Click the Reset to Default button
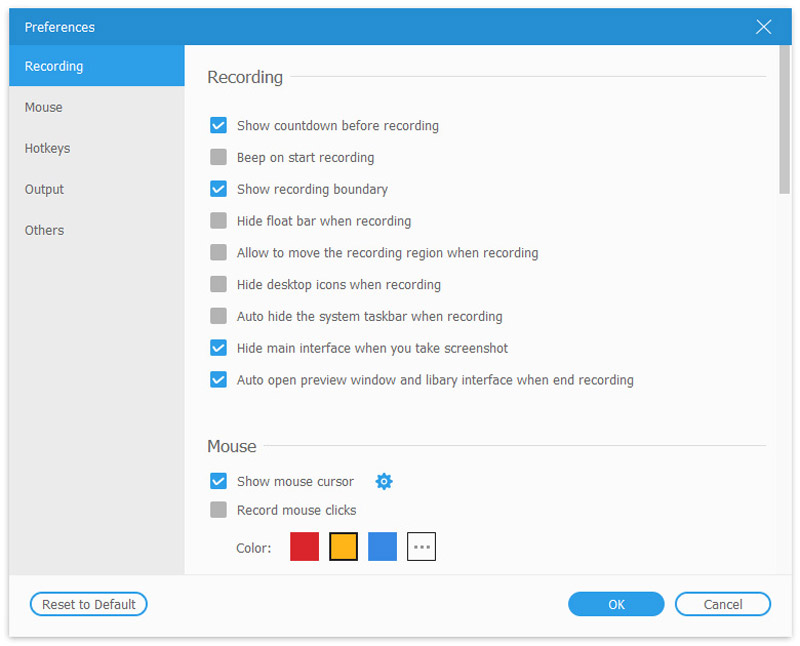800x646 pixels. tap(89, 604)
